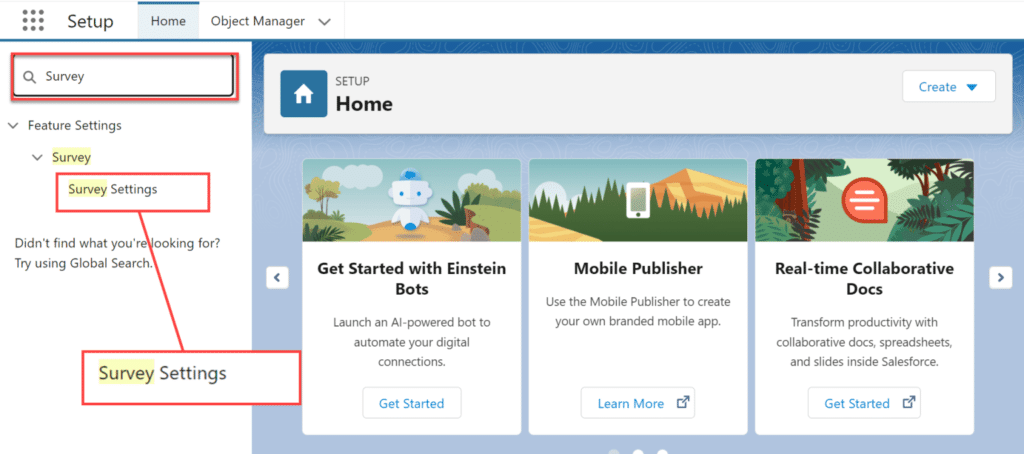Expand the Object Manager tab dropdown chevron
Image resolution: width=1024 pixels, height=454 pixels.
[324, 21]
